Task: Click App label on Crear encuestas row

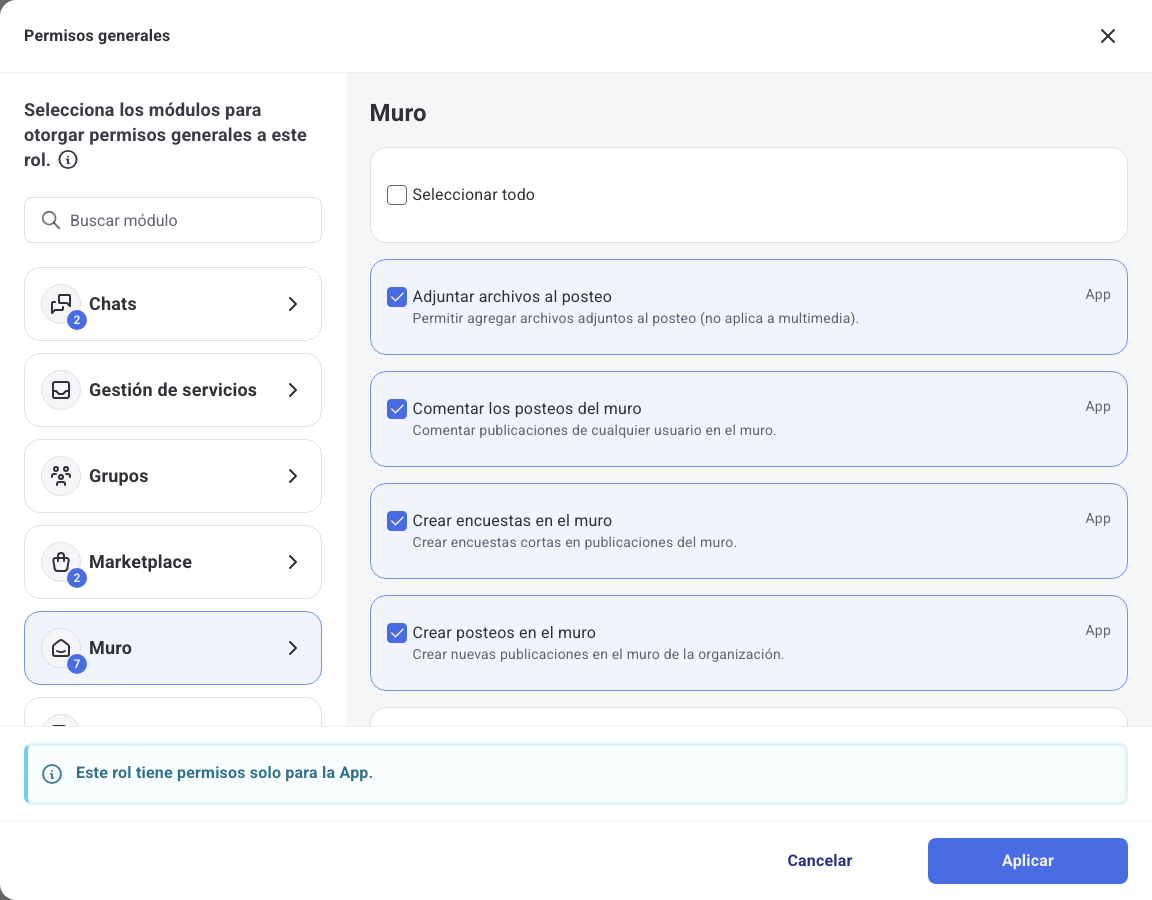Action: click(1098, 519)
